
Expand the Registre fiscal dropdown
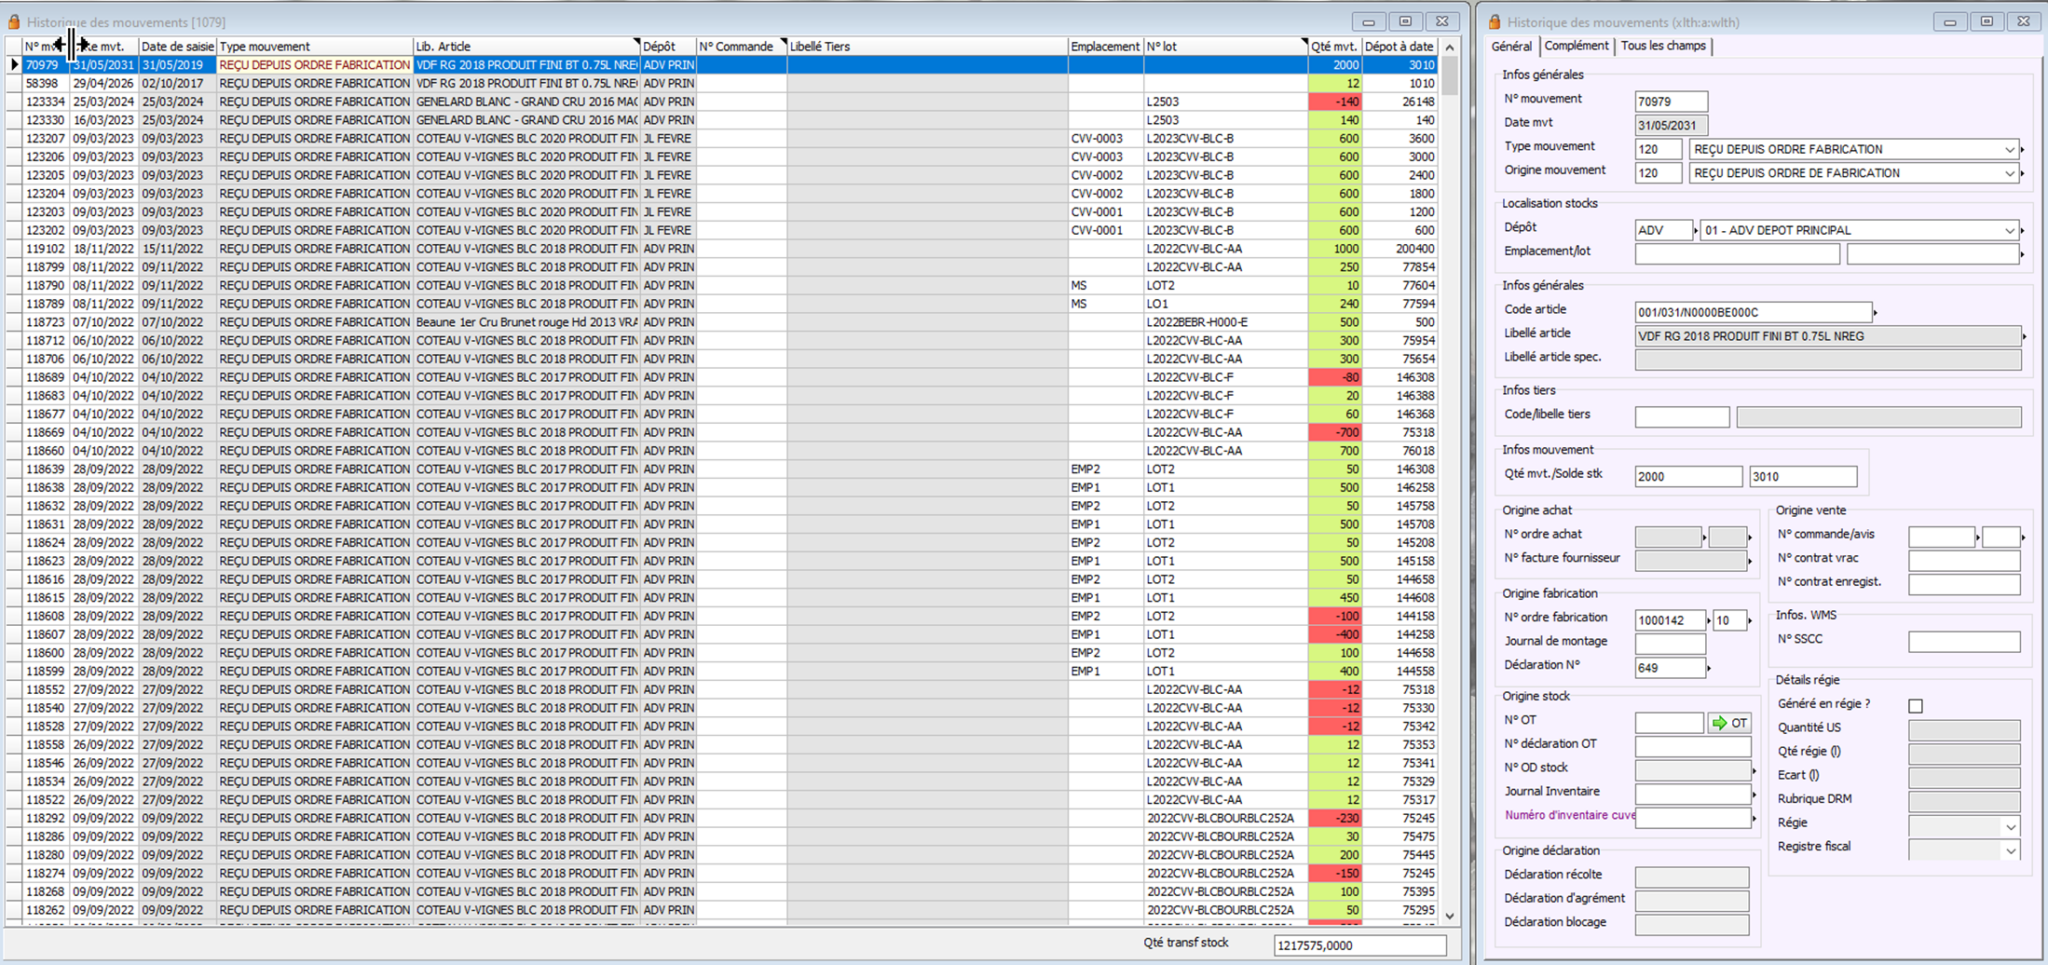tap(2010, 851)
